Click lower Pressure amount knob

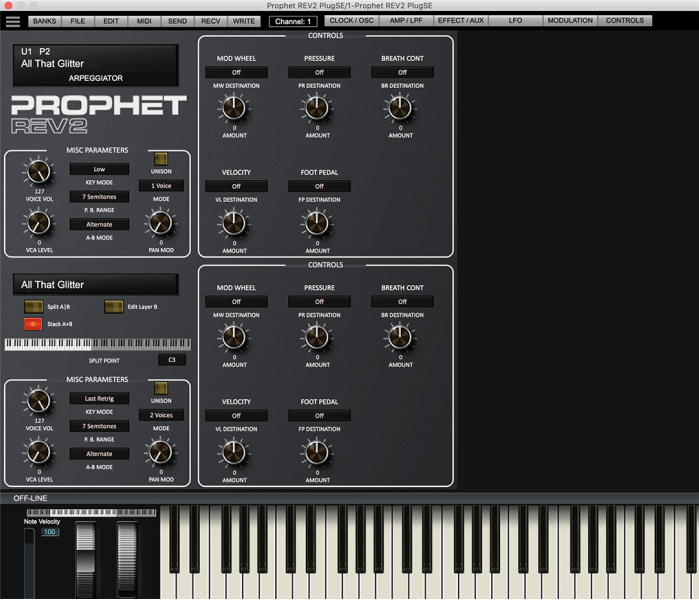pyautogui.click(x=317, y=337)
